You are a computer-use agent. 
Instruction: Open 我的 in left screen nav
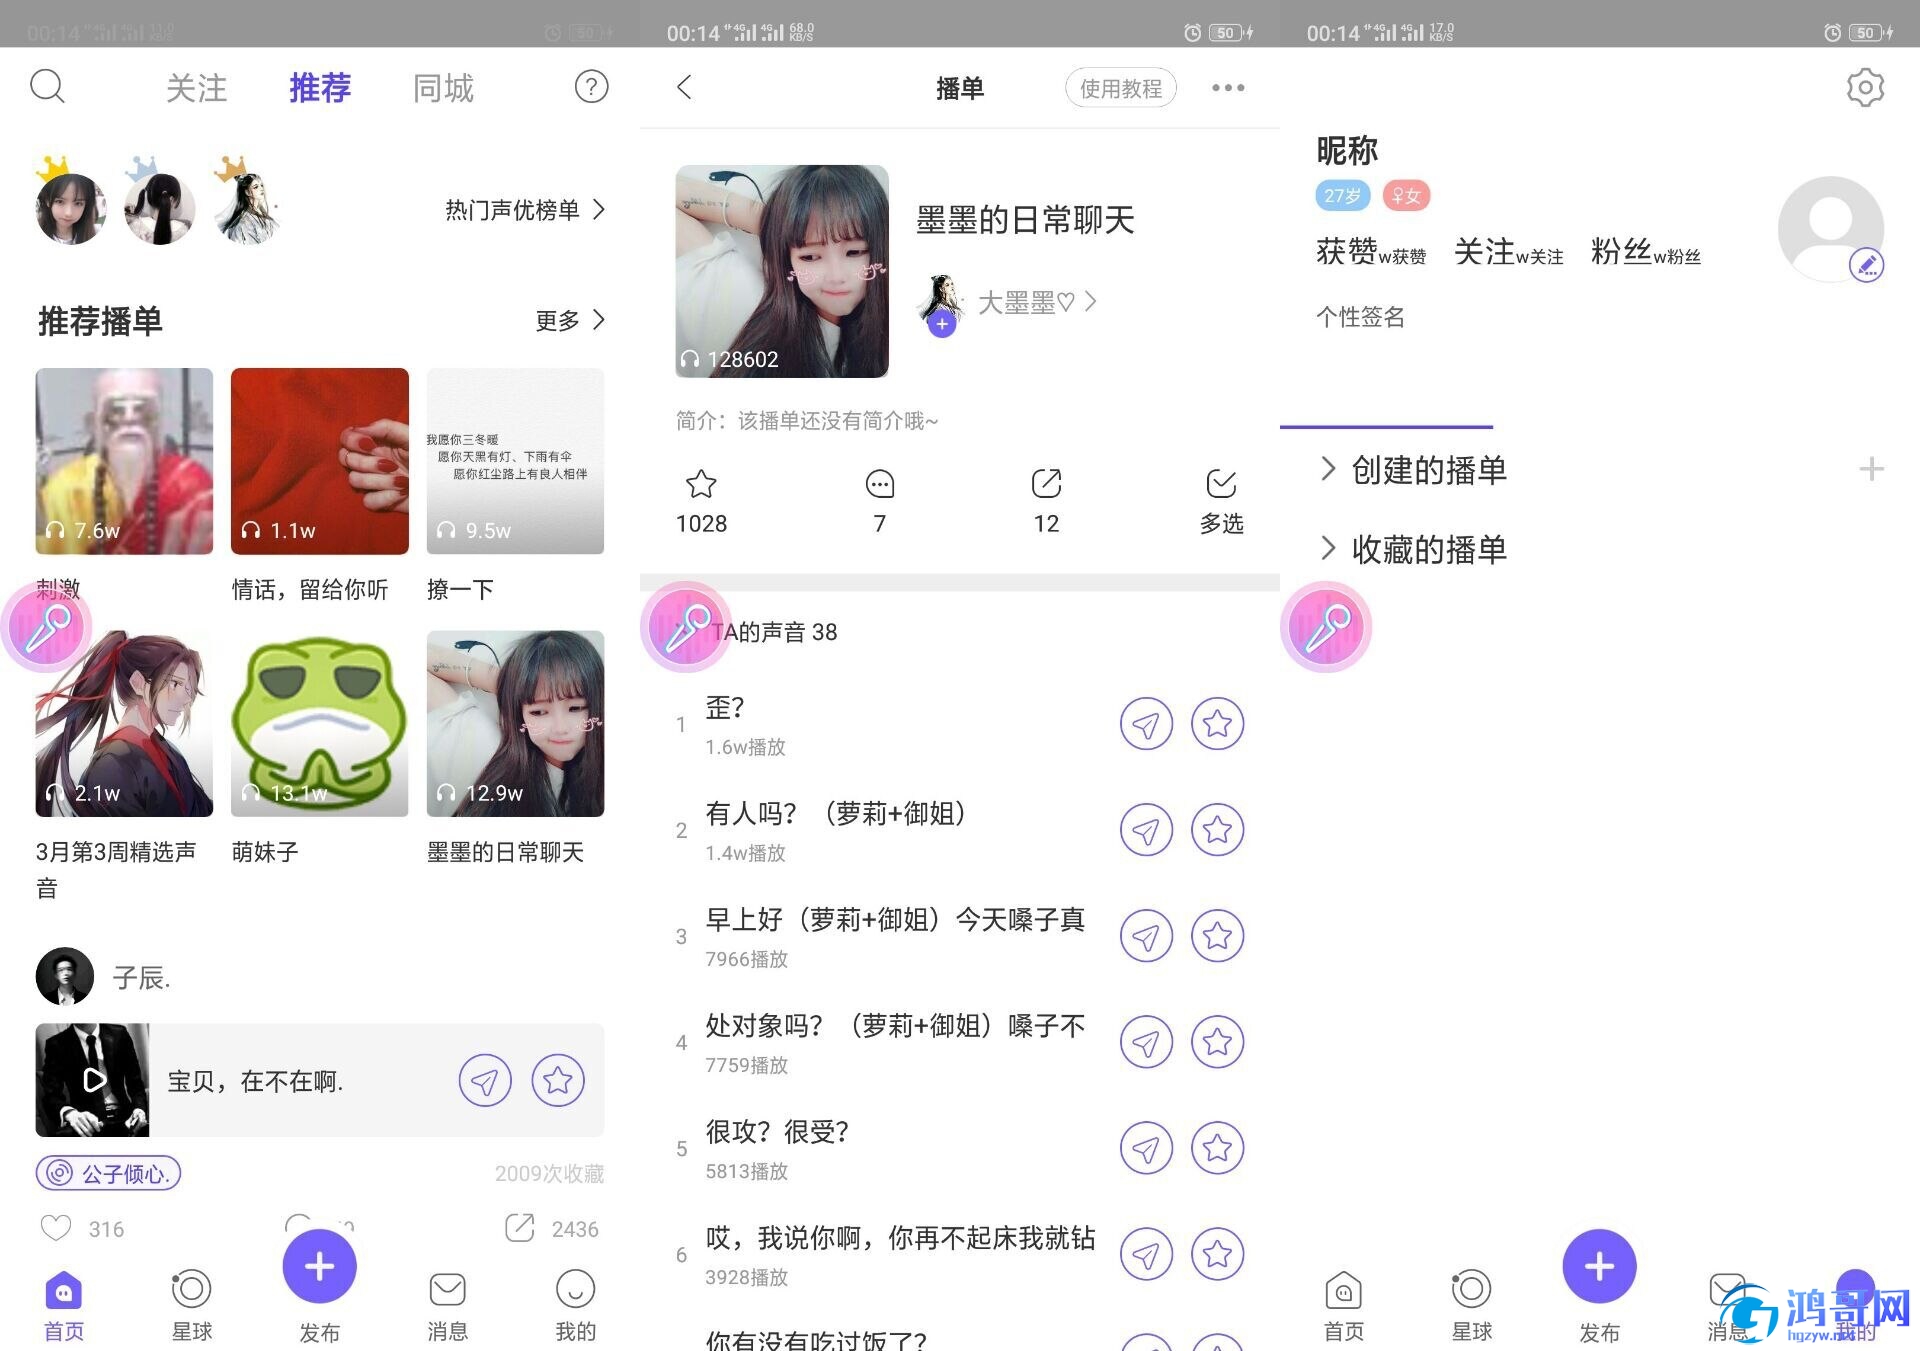(575, 1306)
